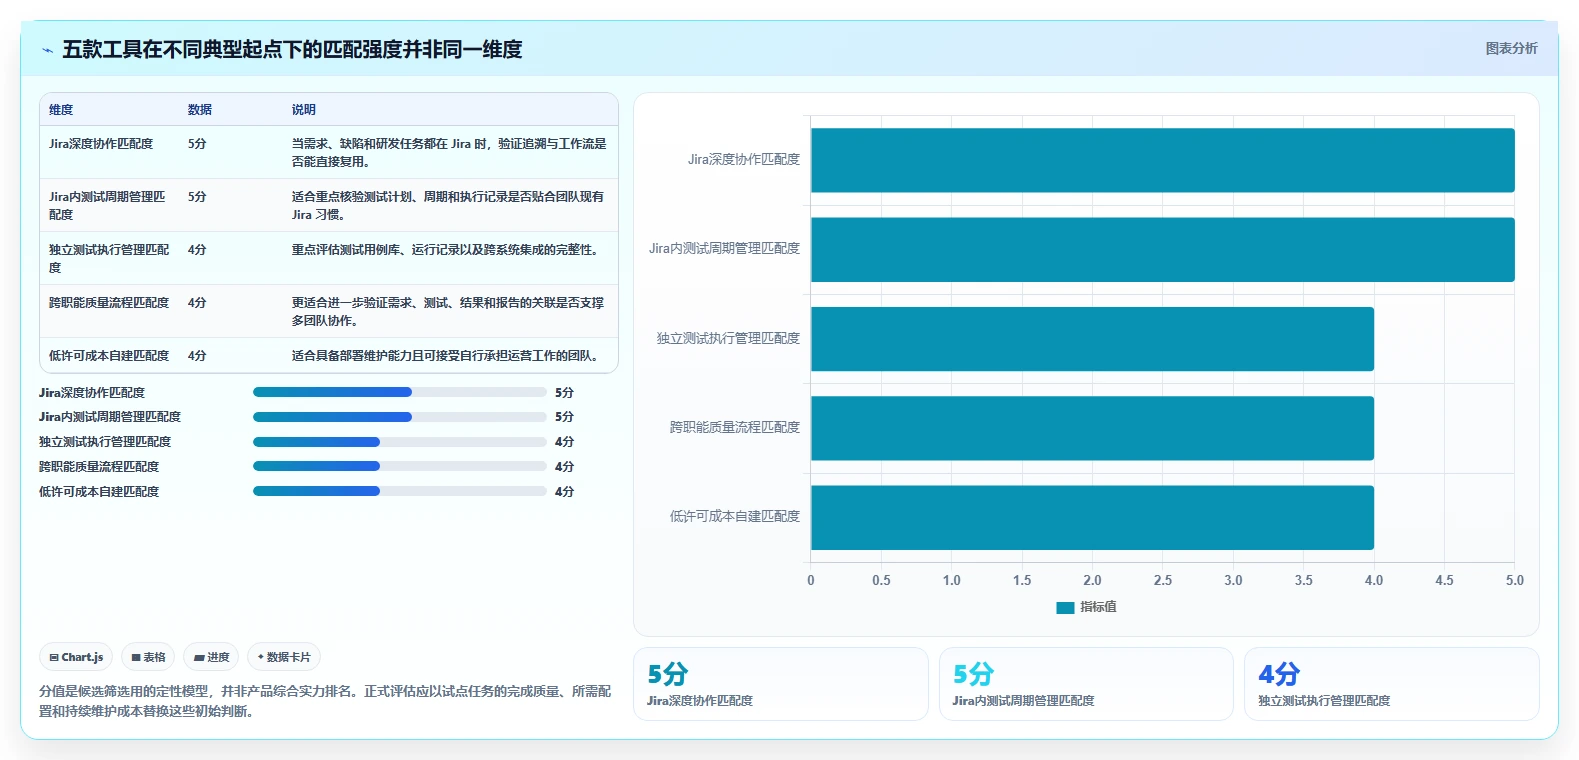Screen dimensions: 1579x760
Task: Click the 低许可成本自建匹配度 chart bar
Action: [1092, 517]
